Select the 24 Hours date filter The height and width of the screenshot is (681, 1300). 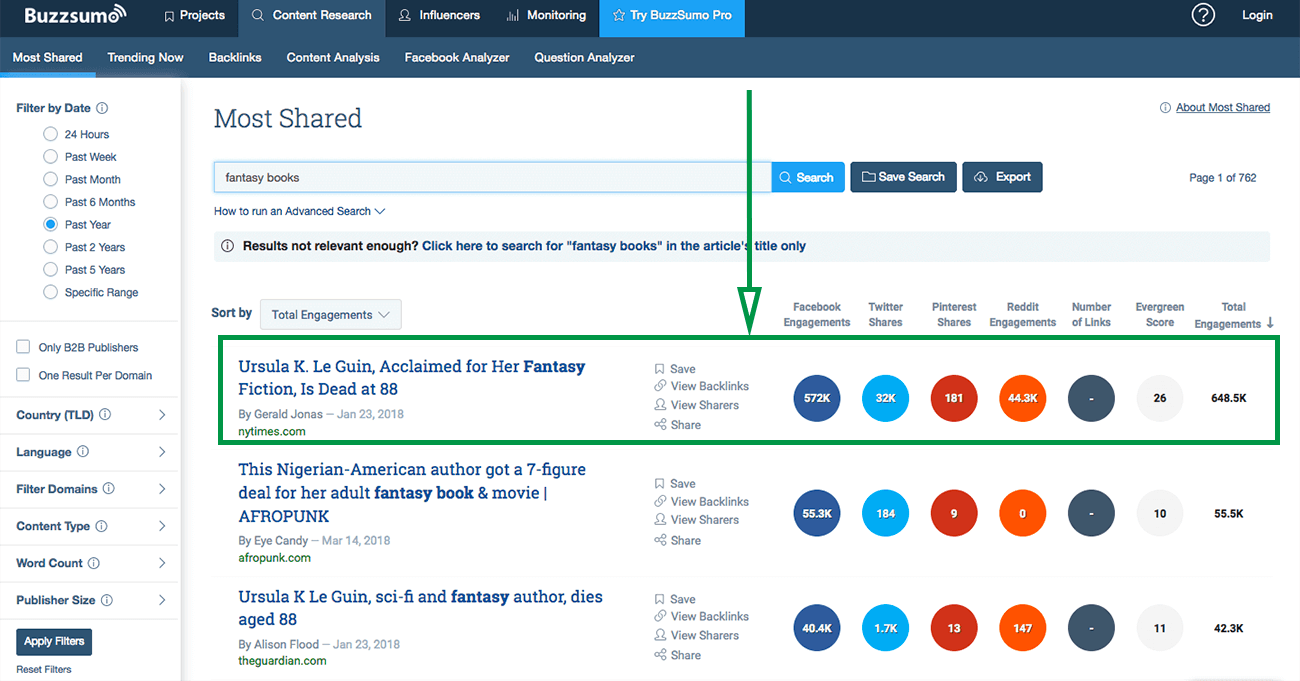point(50,134)
